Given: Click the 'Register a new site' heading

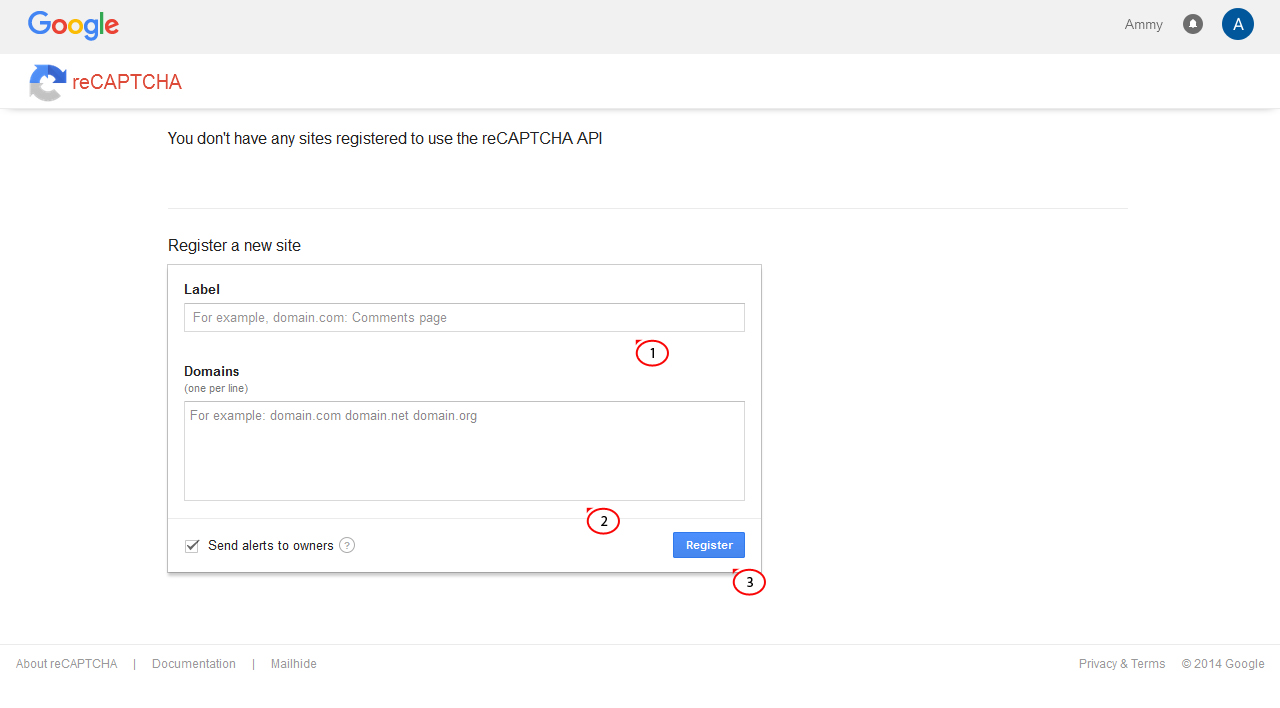Looking at the screenshot, I should [x=234, y=246].
